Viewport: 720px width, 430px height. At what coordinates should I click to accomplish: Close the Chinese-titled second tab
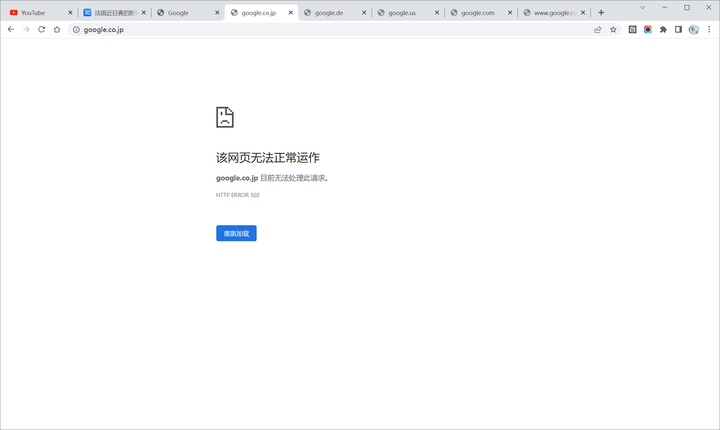[x=144, y=13]
